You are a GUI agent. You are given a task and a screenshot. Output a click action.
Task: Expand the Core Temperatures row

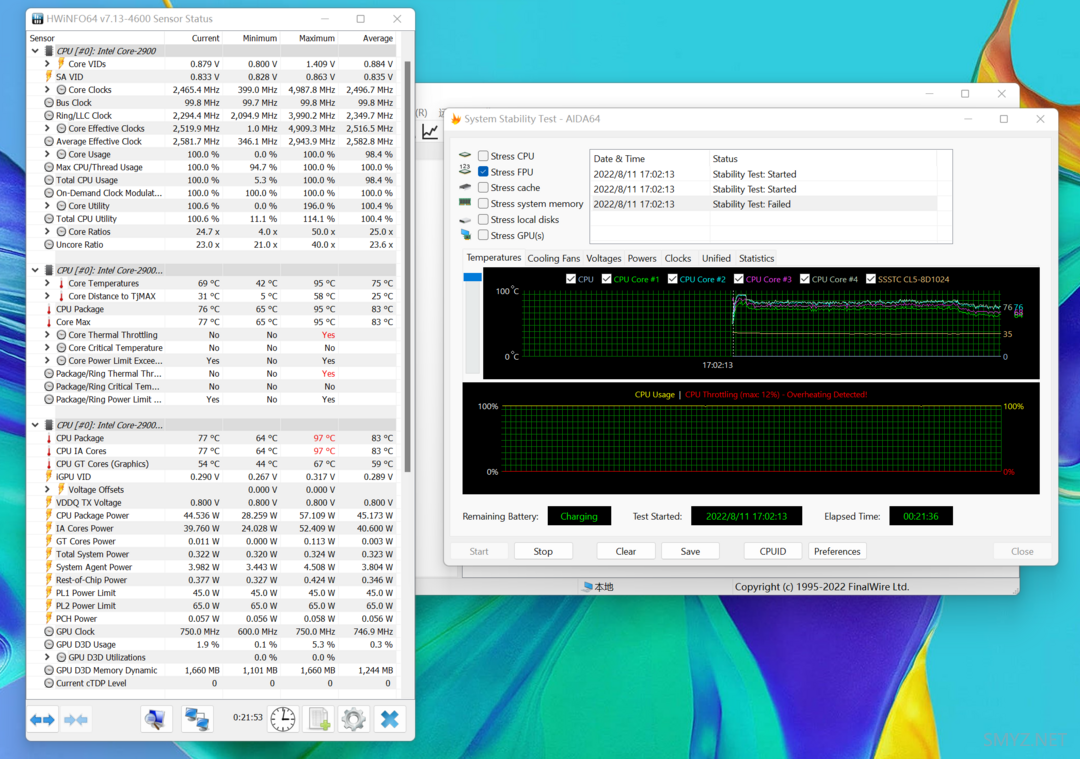(48, 283)
